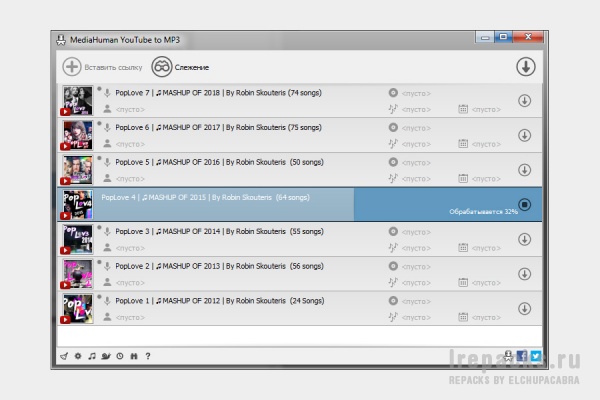Start all downloads with top-right arrow button
This screenshot has width=600, height=400.
click(x=526, y=67)
